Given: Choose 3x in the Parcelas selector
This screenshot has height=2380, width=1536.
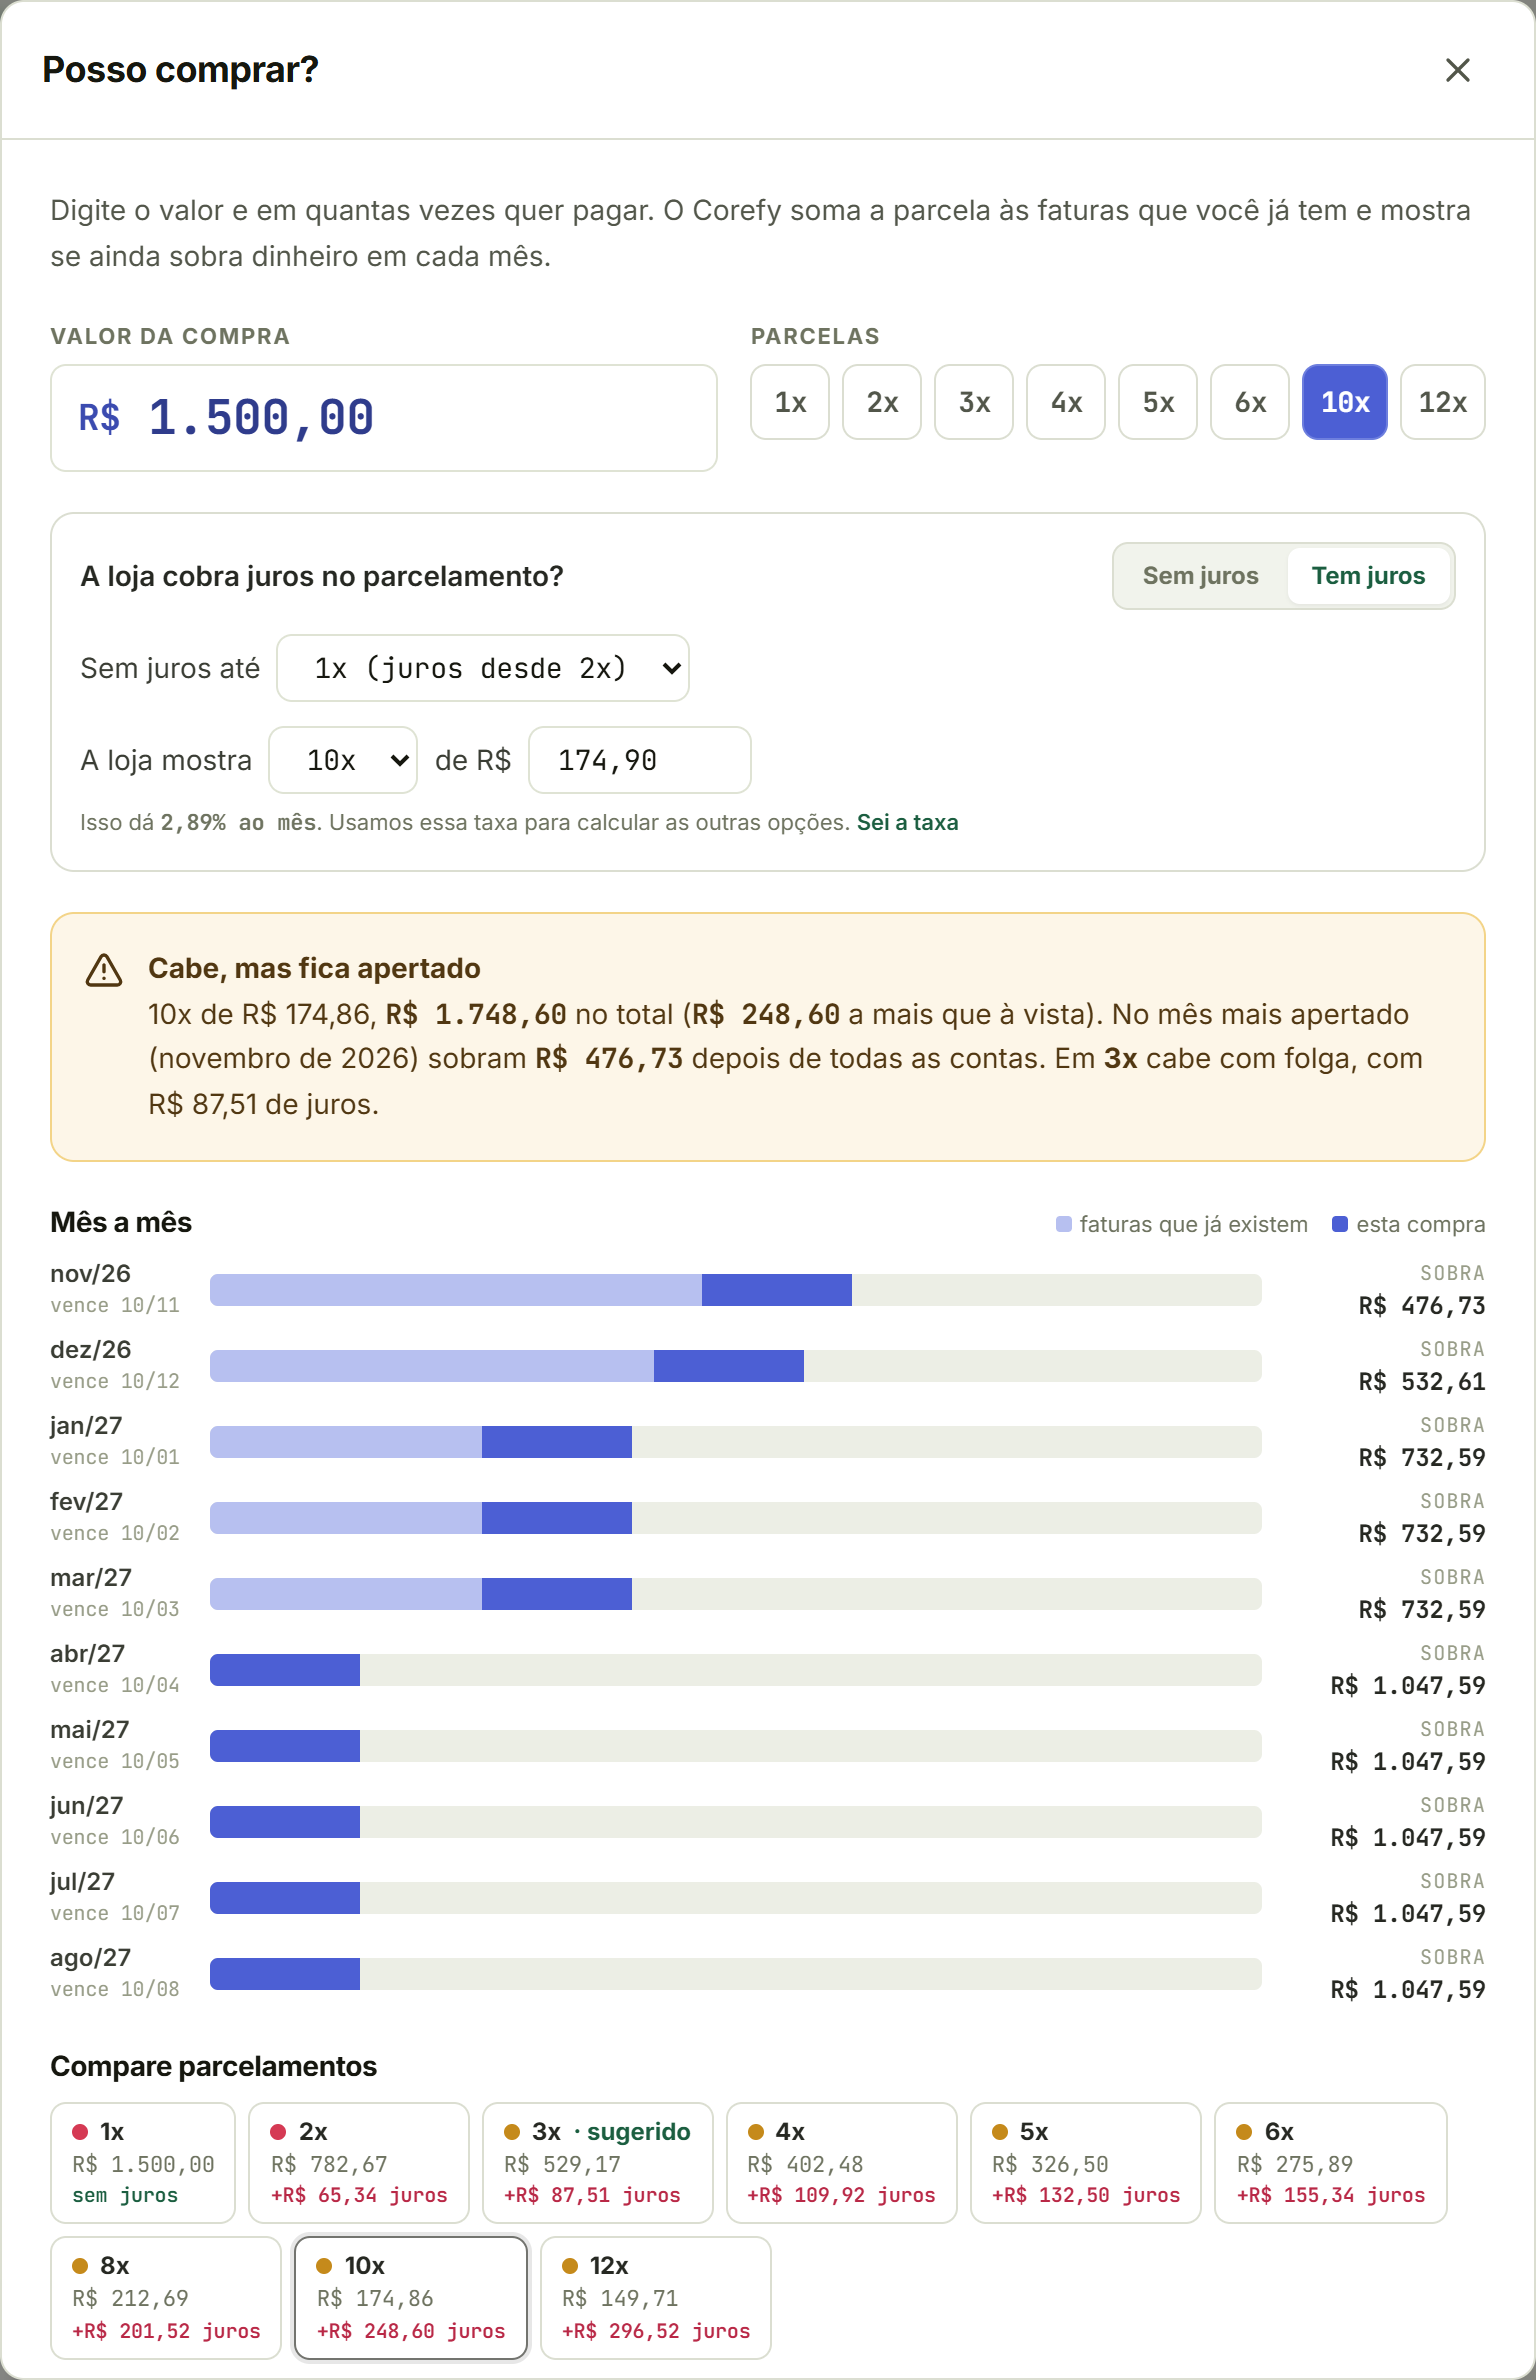Looking at the screenshot, I should click(x=974, y=402).
